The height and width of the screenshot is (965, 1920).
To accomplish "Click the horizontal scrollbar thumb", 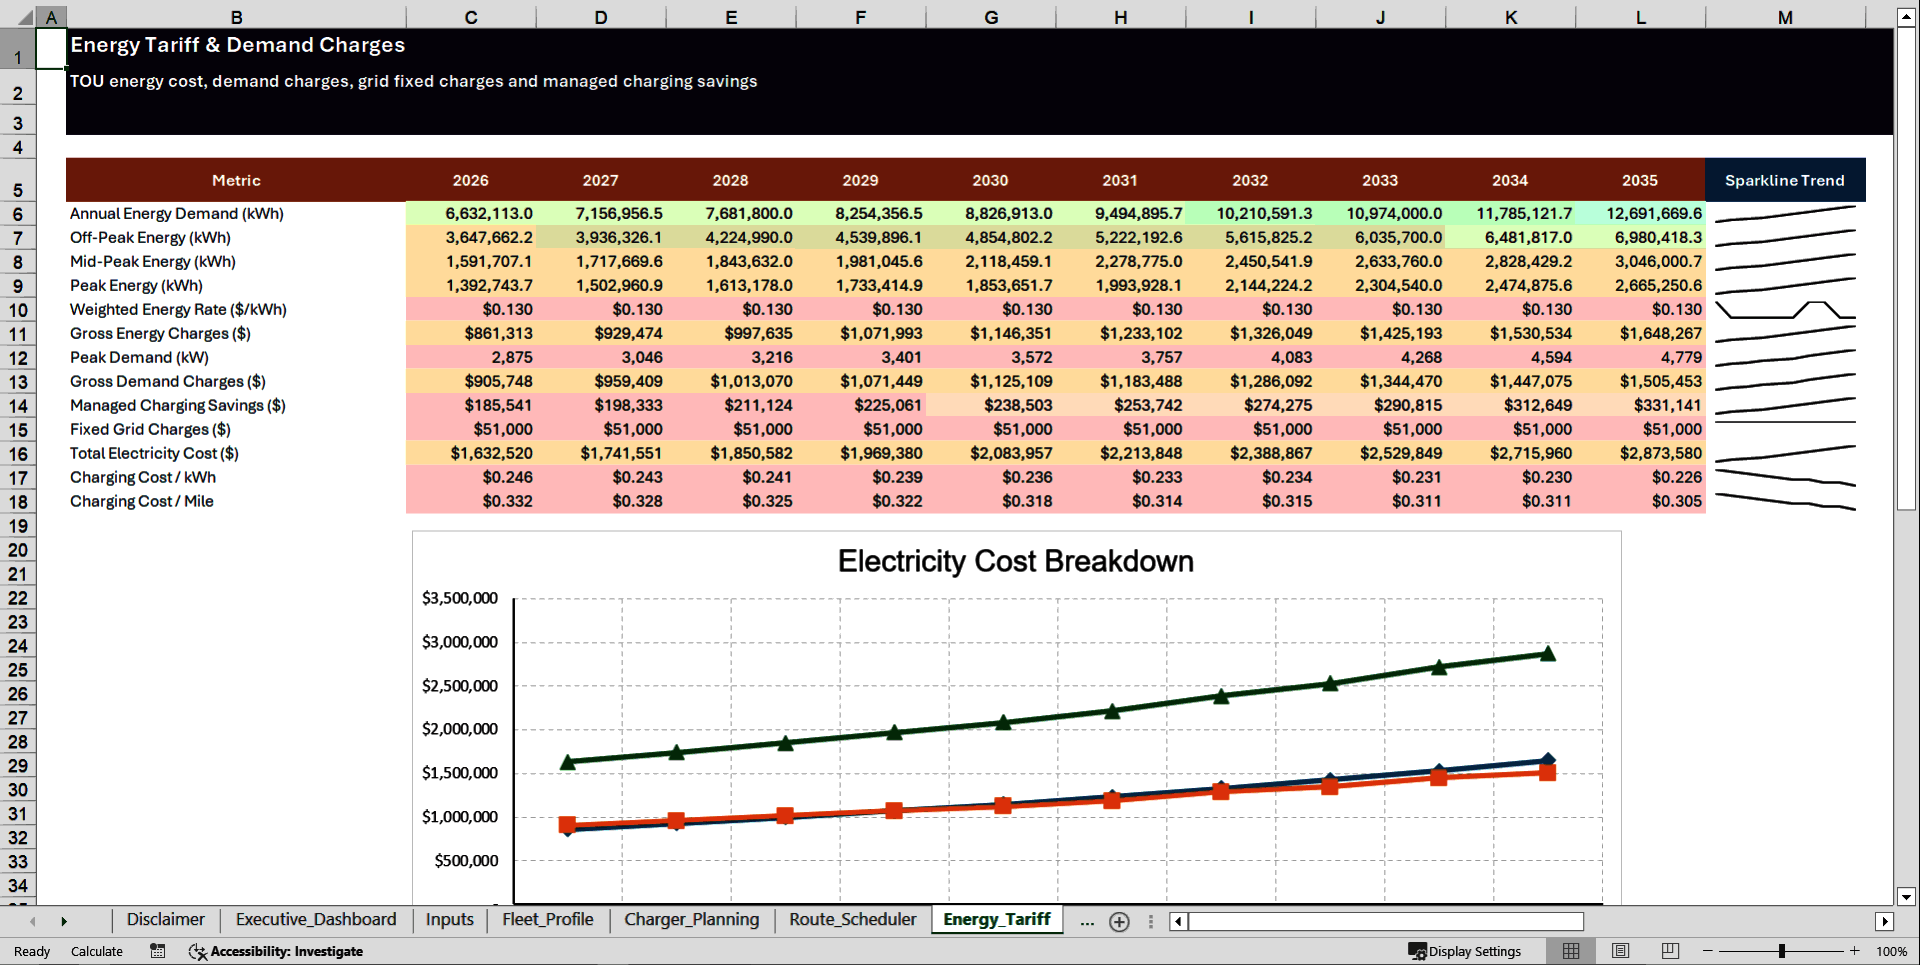I will tap(1386, 921).
